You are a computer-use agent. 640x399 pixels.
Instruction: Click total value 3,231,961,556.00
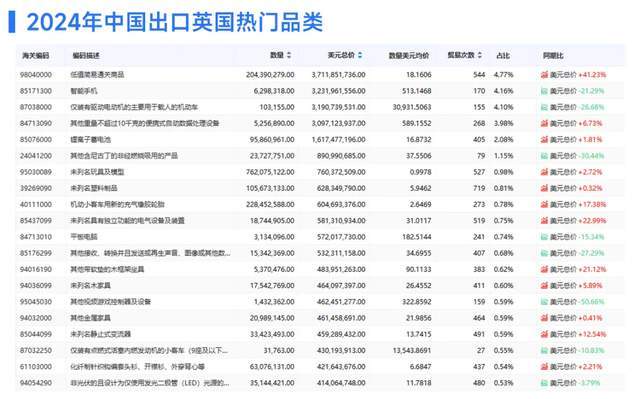[x=338, y=91]
